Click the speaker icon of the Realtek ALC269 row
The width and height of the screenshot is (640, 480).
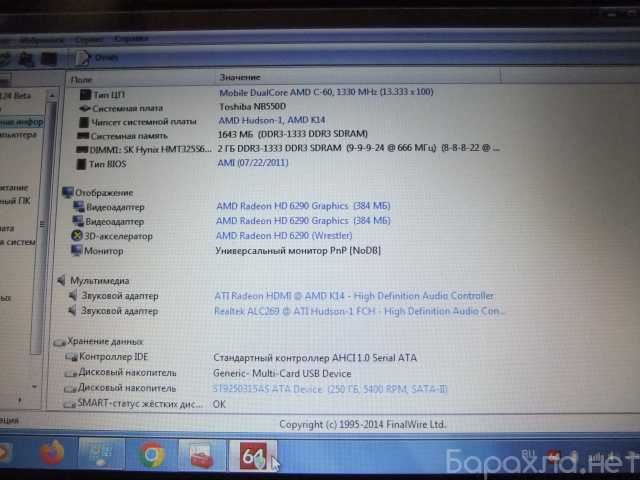[72, 311]
